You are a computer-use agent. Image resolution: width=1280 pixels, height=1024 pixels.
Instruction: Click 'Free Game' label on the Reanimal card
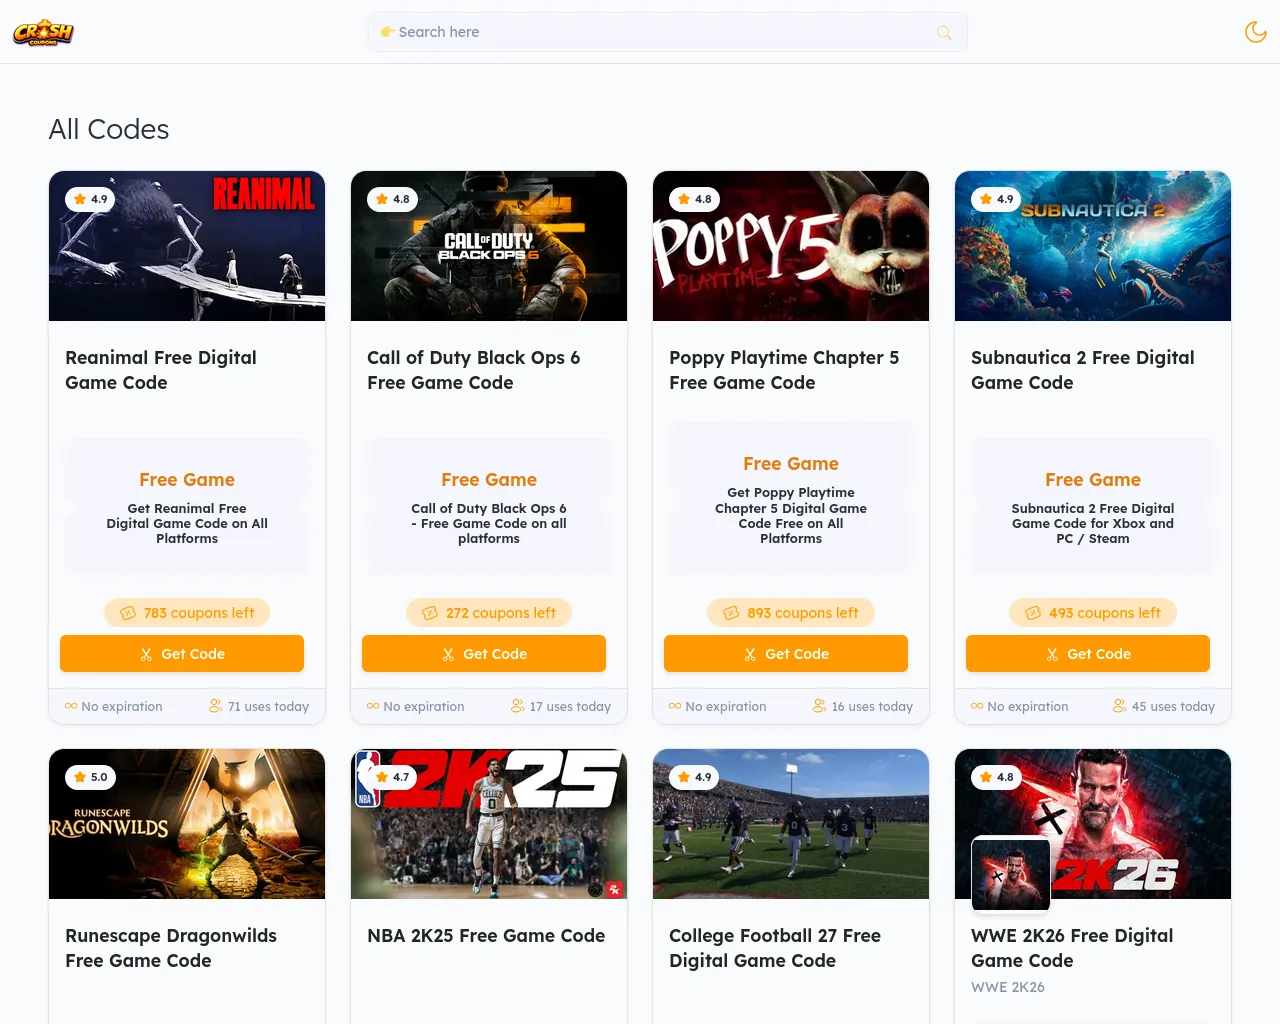(187, 480)
